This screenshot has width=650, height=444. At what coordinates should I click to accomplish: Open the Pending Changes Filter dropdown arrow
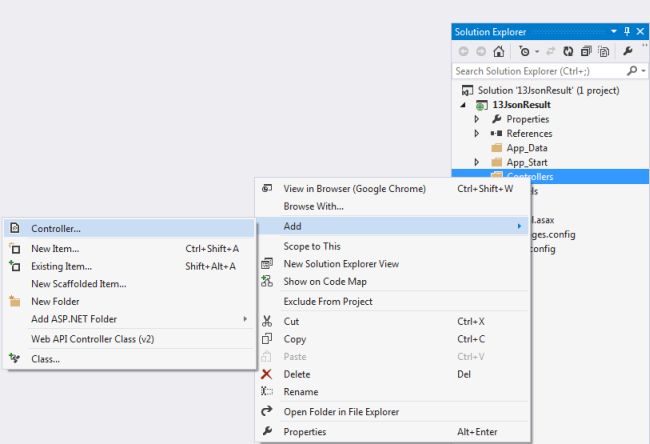click(537, 52)
